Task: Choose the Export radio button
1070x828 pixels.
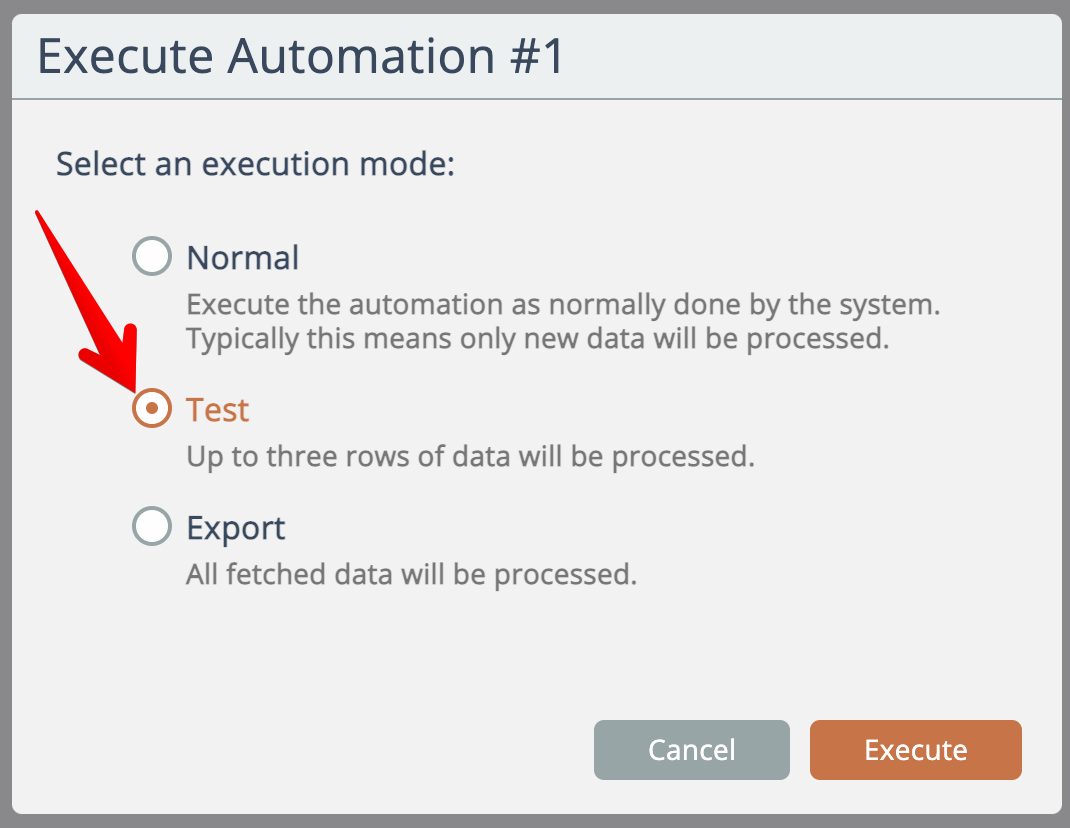Action: (152, 527)
